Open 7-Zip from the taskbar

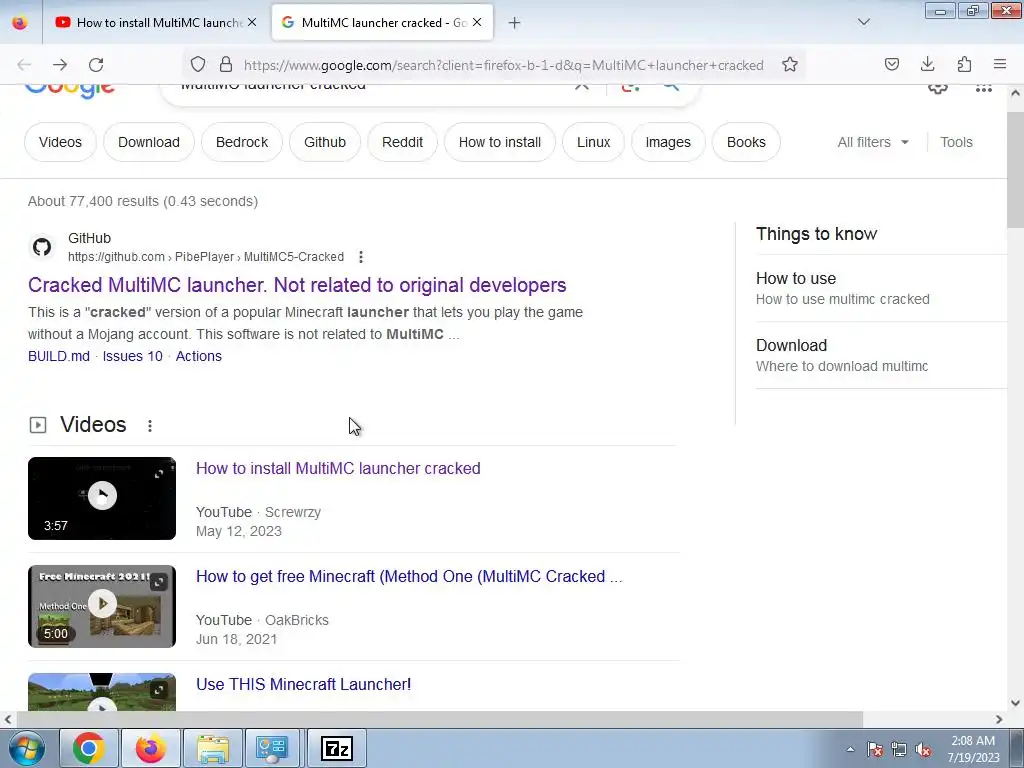[337, 748]
